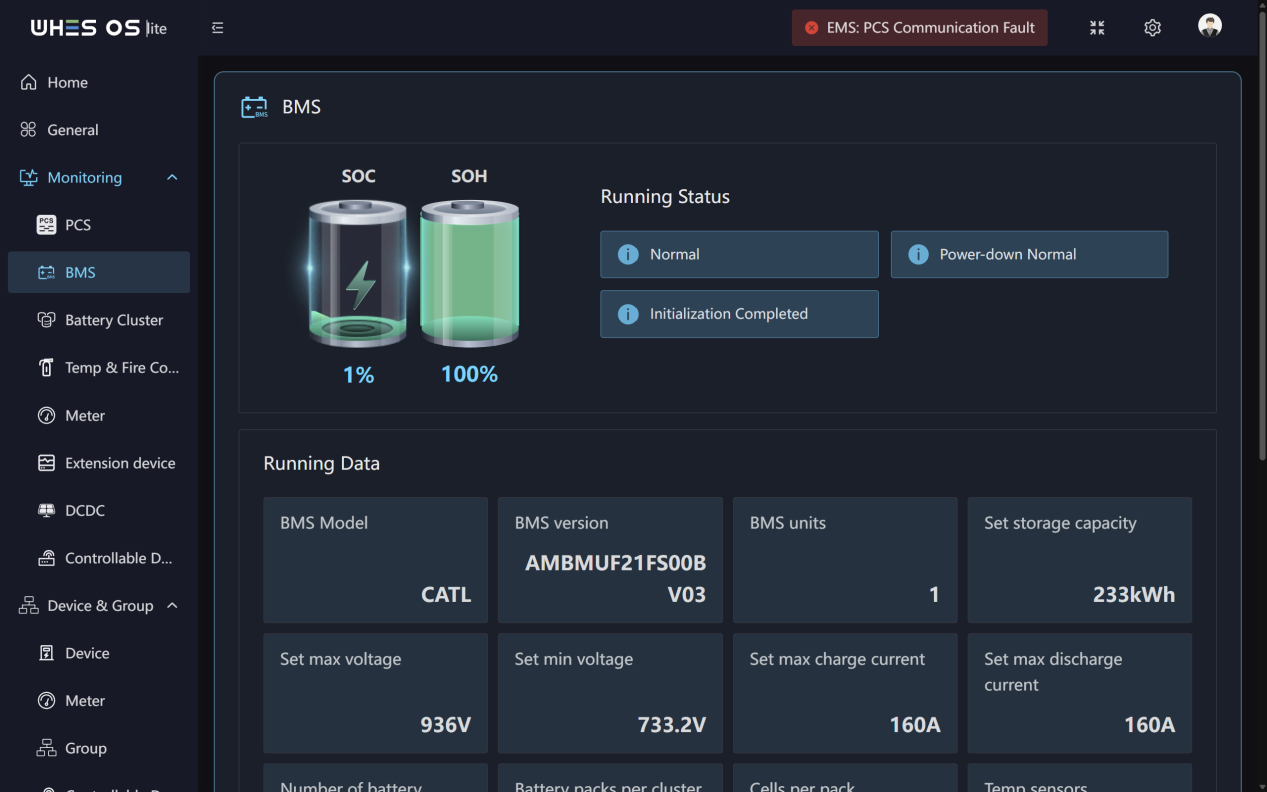
Task: Exit fullscreen using the shrink icon
Action: pos(1097,28)
